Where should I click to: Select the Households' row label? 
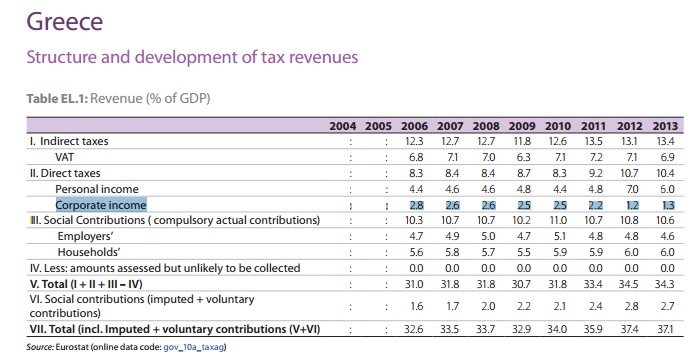89,252
